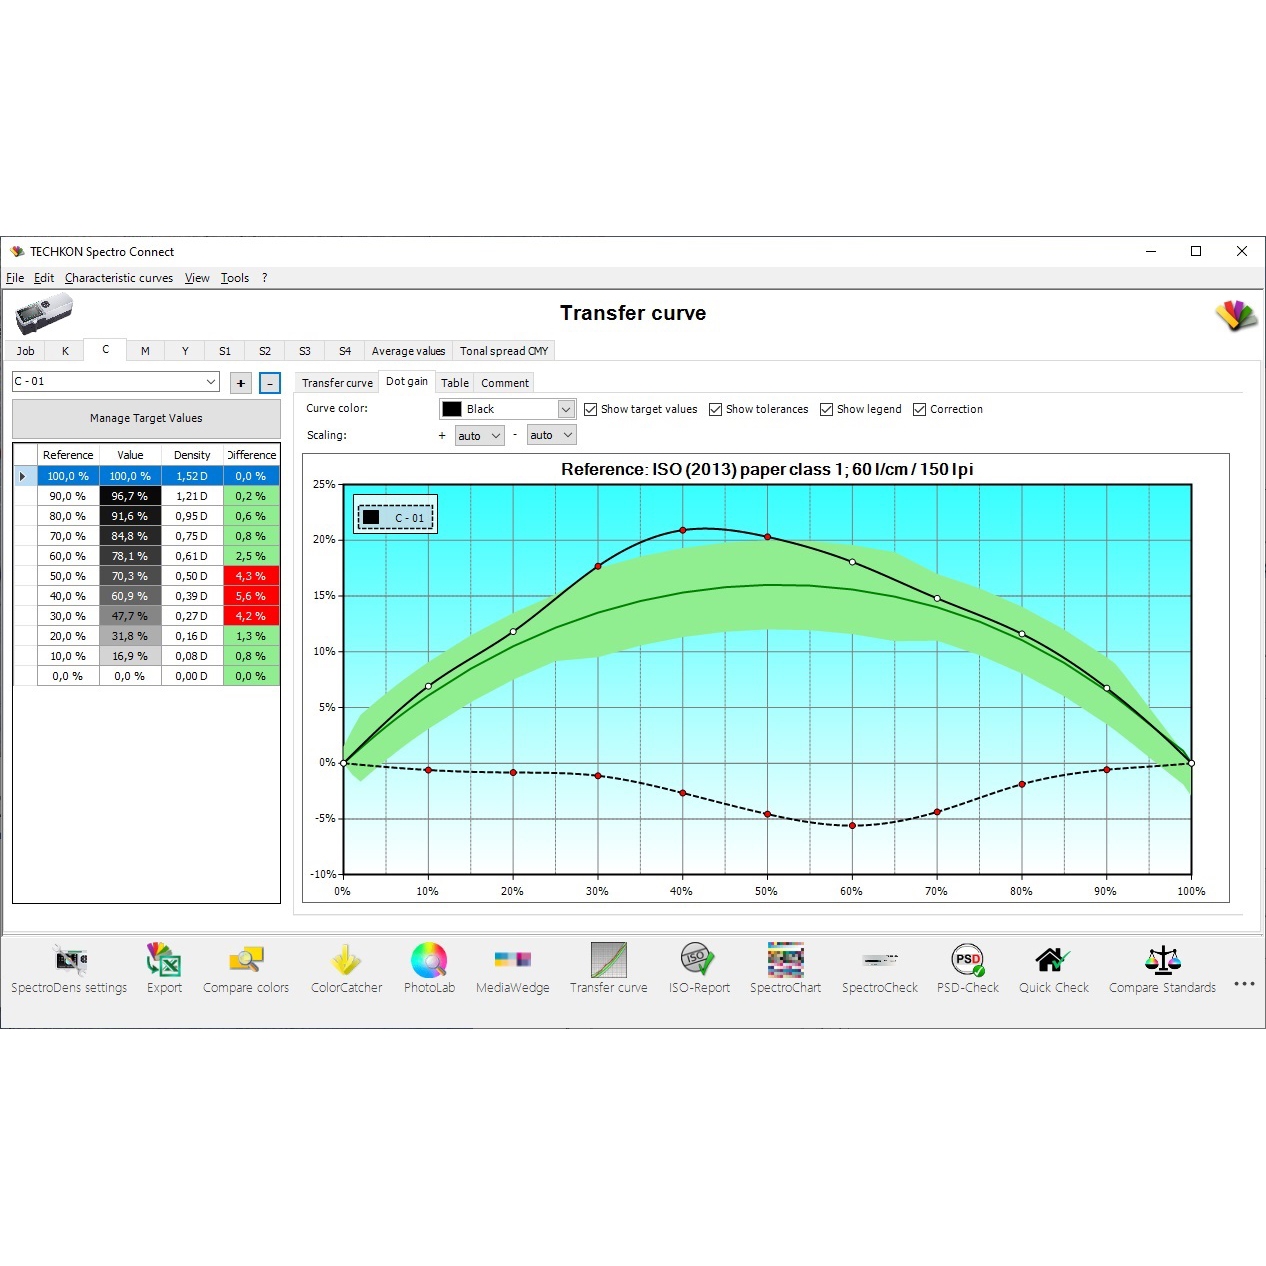The image size is (1266, 1266).
Task: Click Manage Target Values button
Action: pyautogui.click(x=146, y=418)
